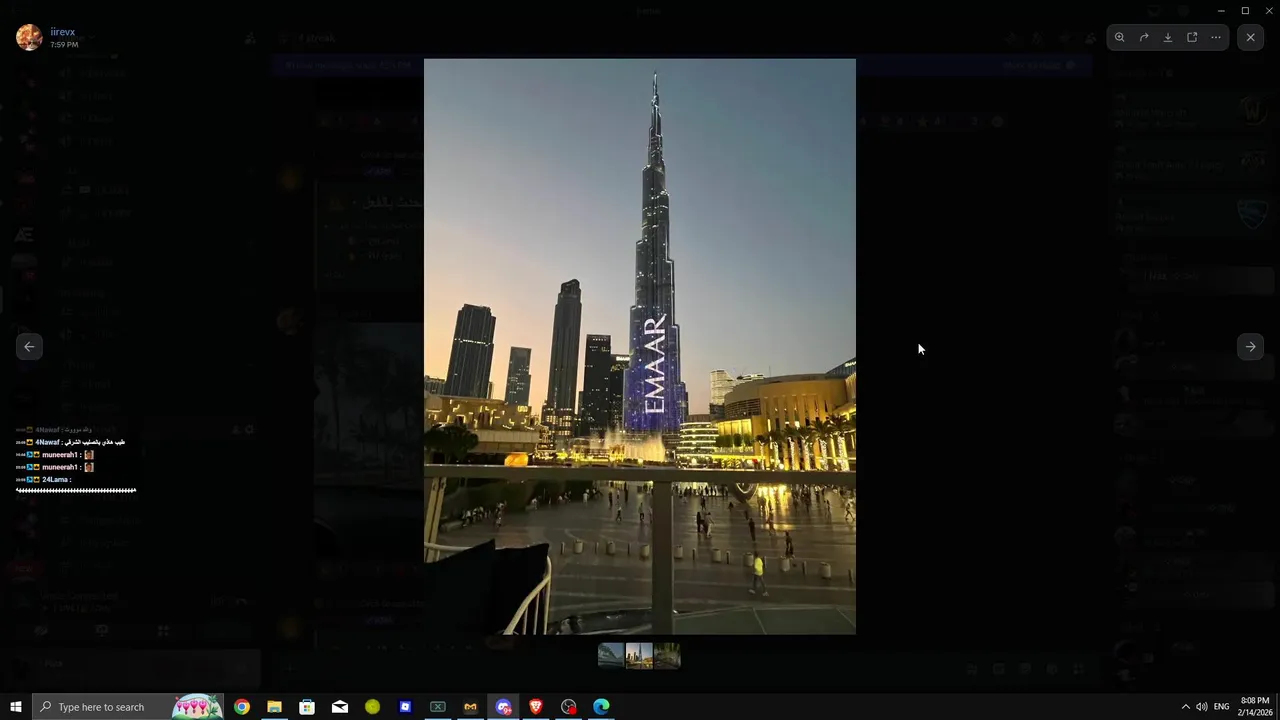Select the first thumbnail in the strip
Image resolution: width=1280 pixels, height=720 pixels.
[611, 655]
